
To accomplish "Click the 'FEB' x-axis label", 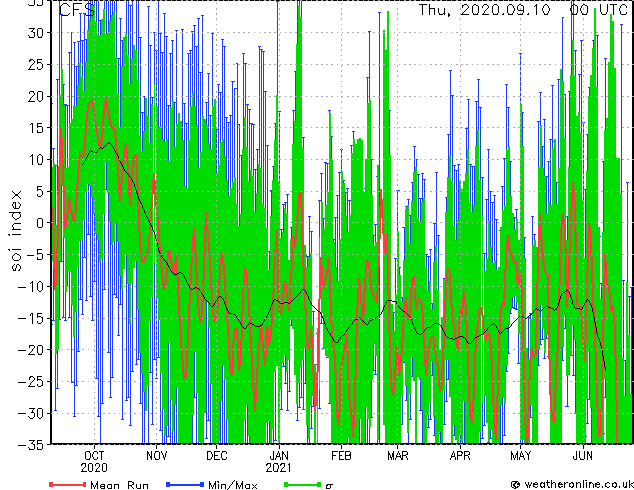I will click(341, 456).
